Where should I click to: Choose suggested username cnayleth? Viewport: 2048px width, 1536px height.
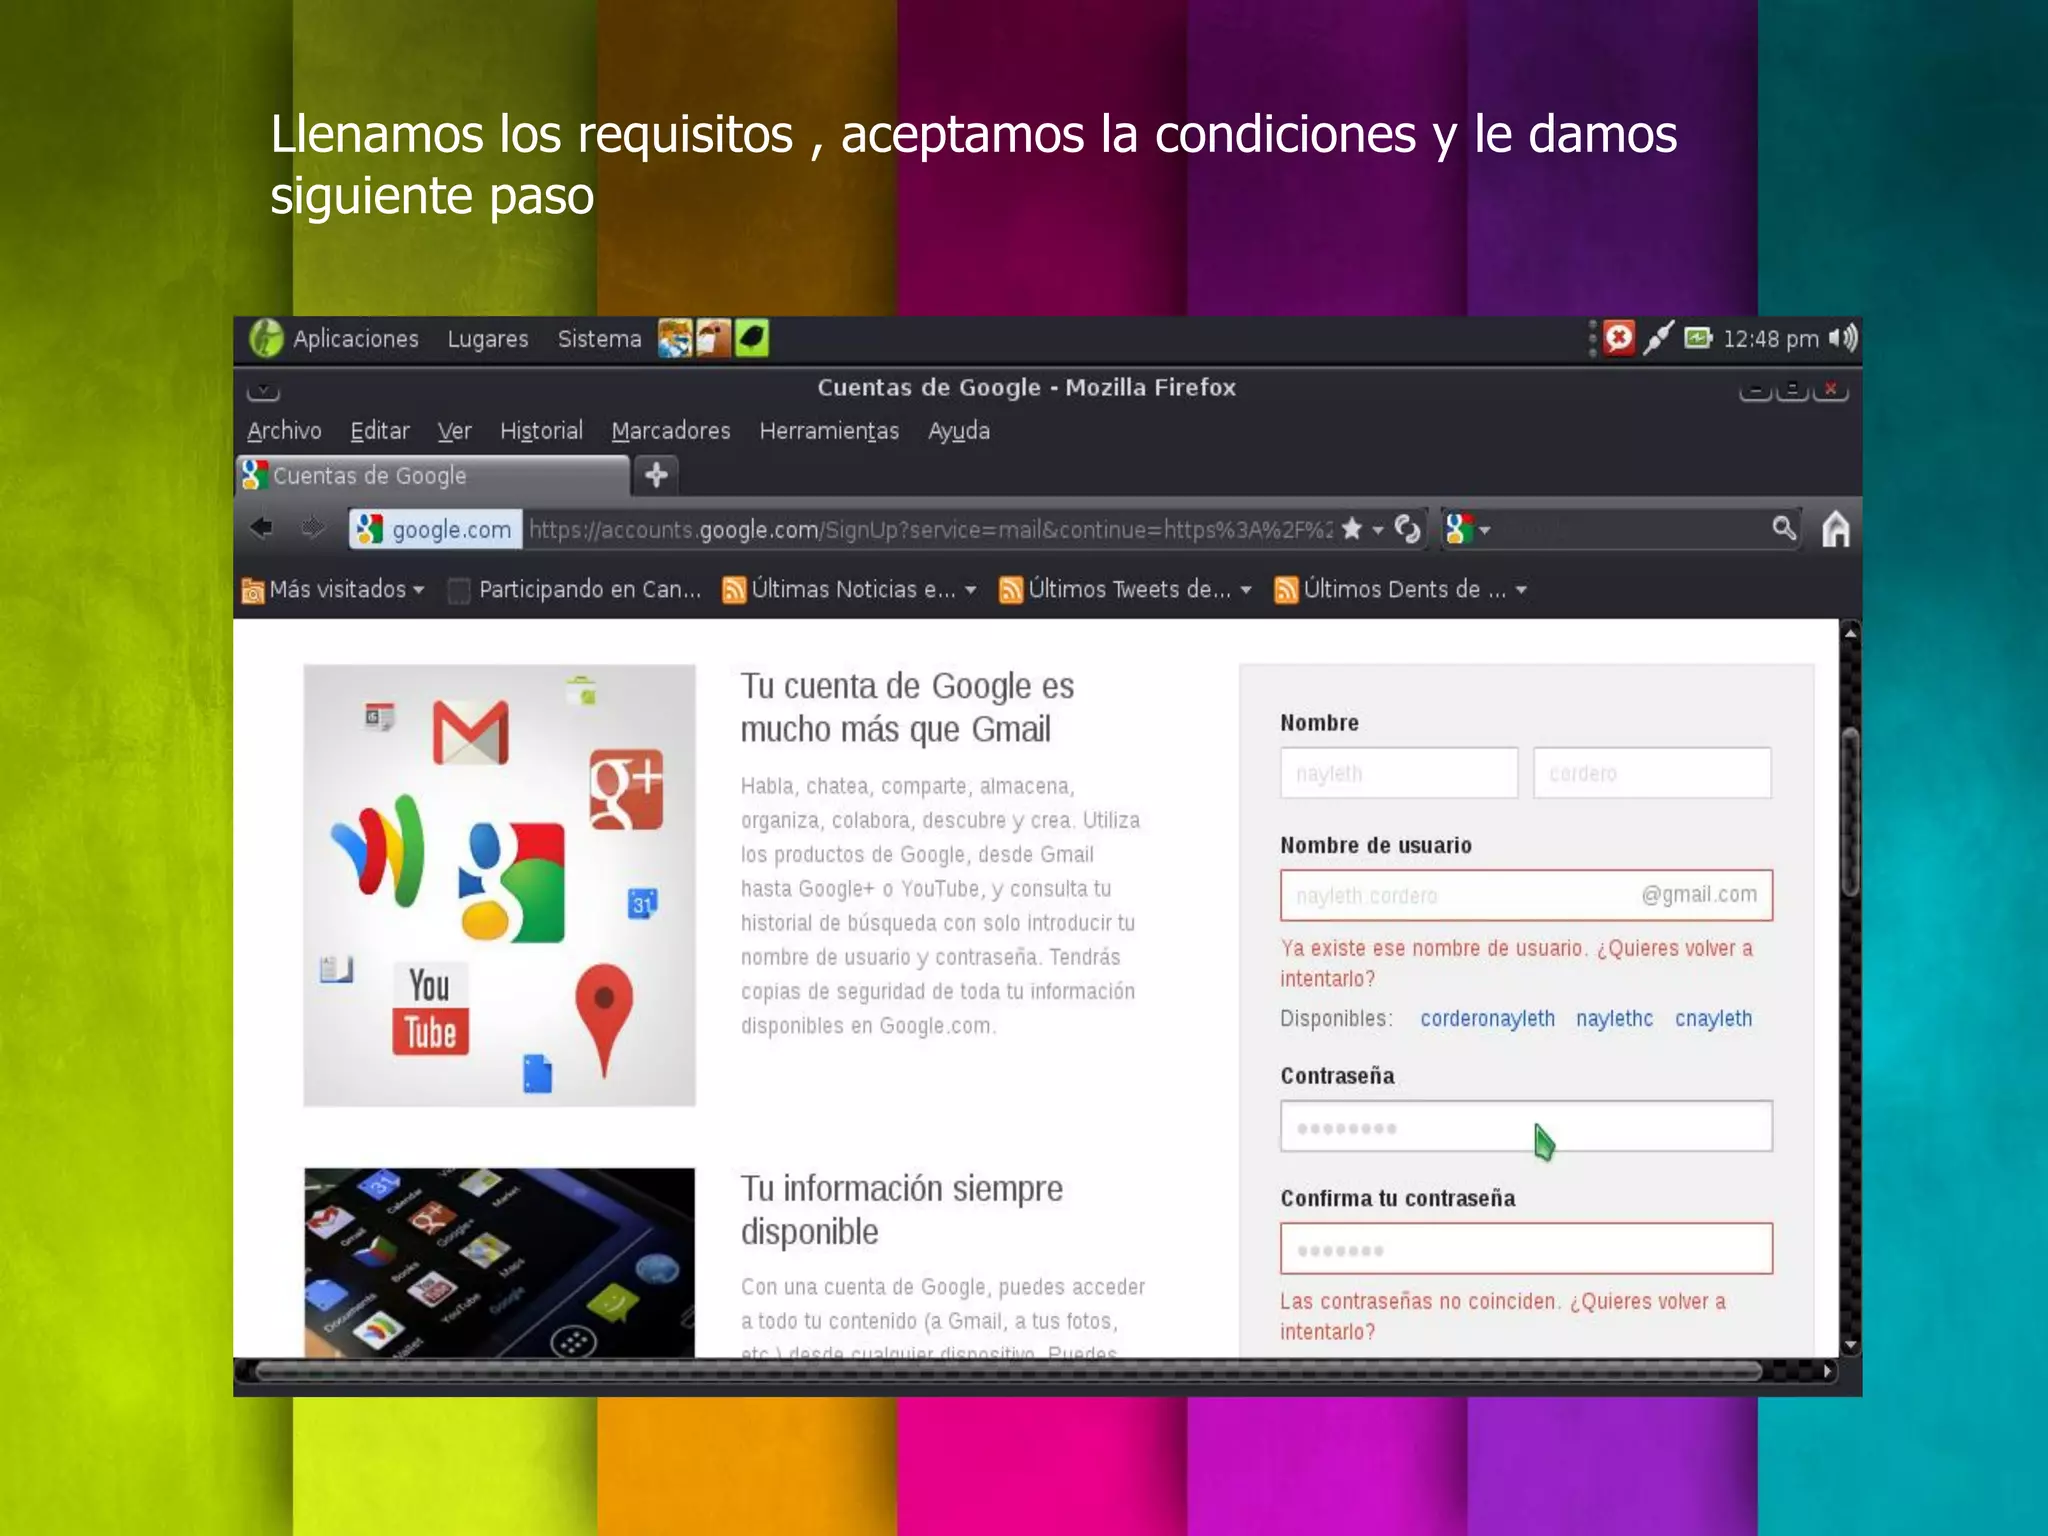(1713, 1019)
